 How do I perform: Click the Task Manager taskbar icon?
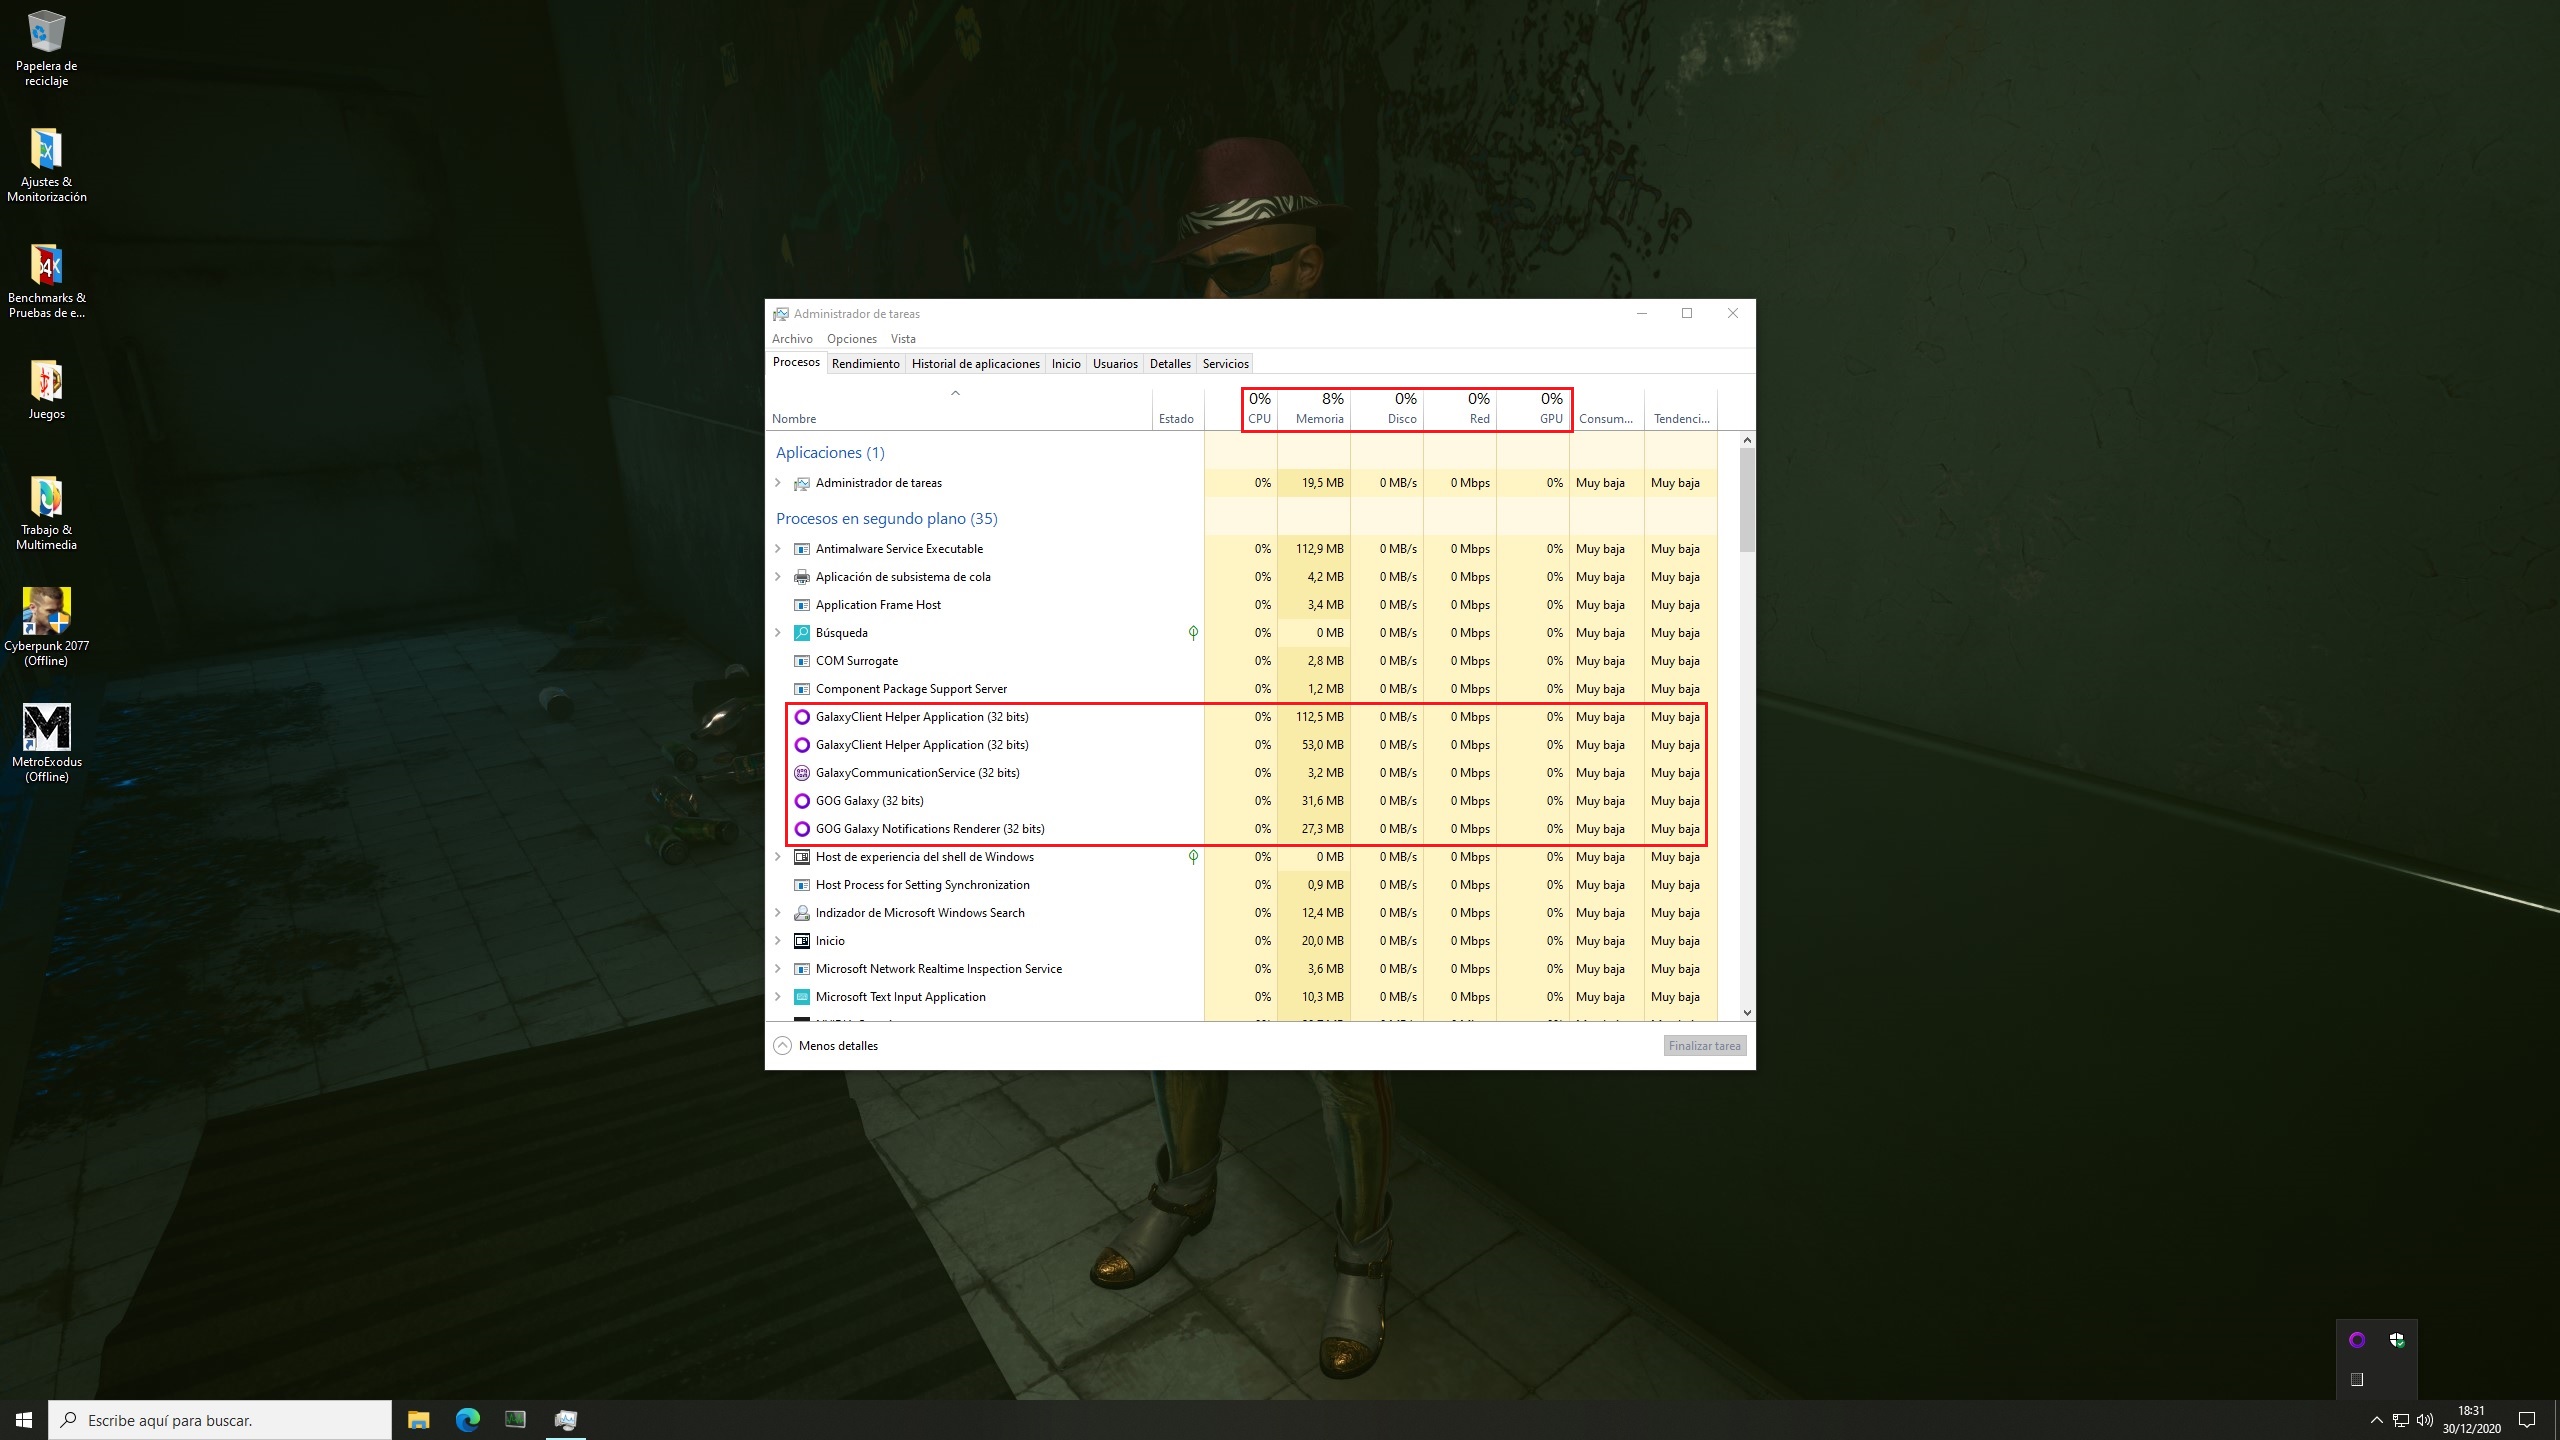(x=565, y=1420)
